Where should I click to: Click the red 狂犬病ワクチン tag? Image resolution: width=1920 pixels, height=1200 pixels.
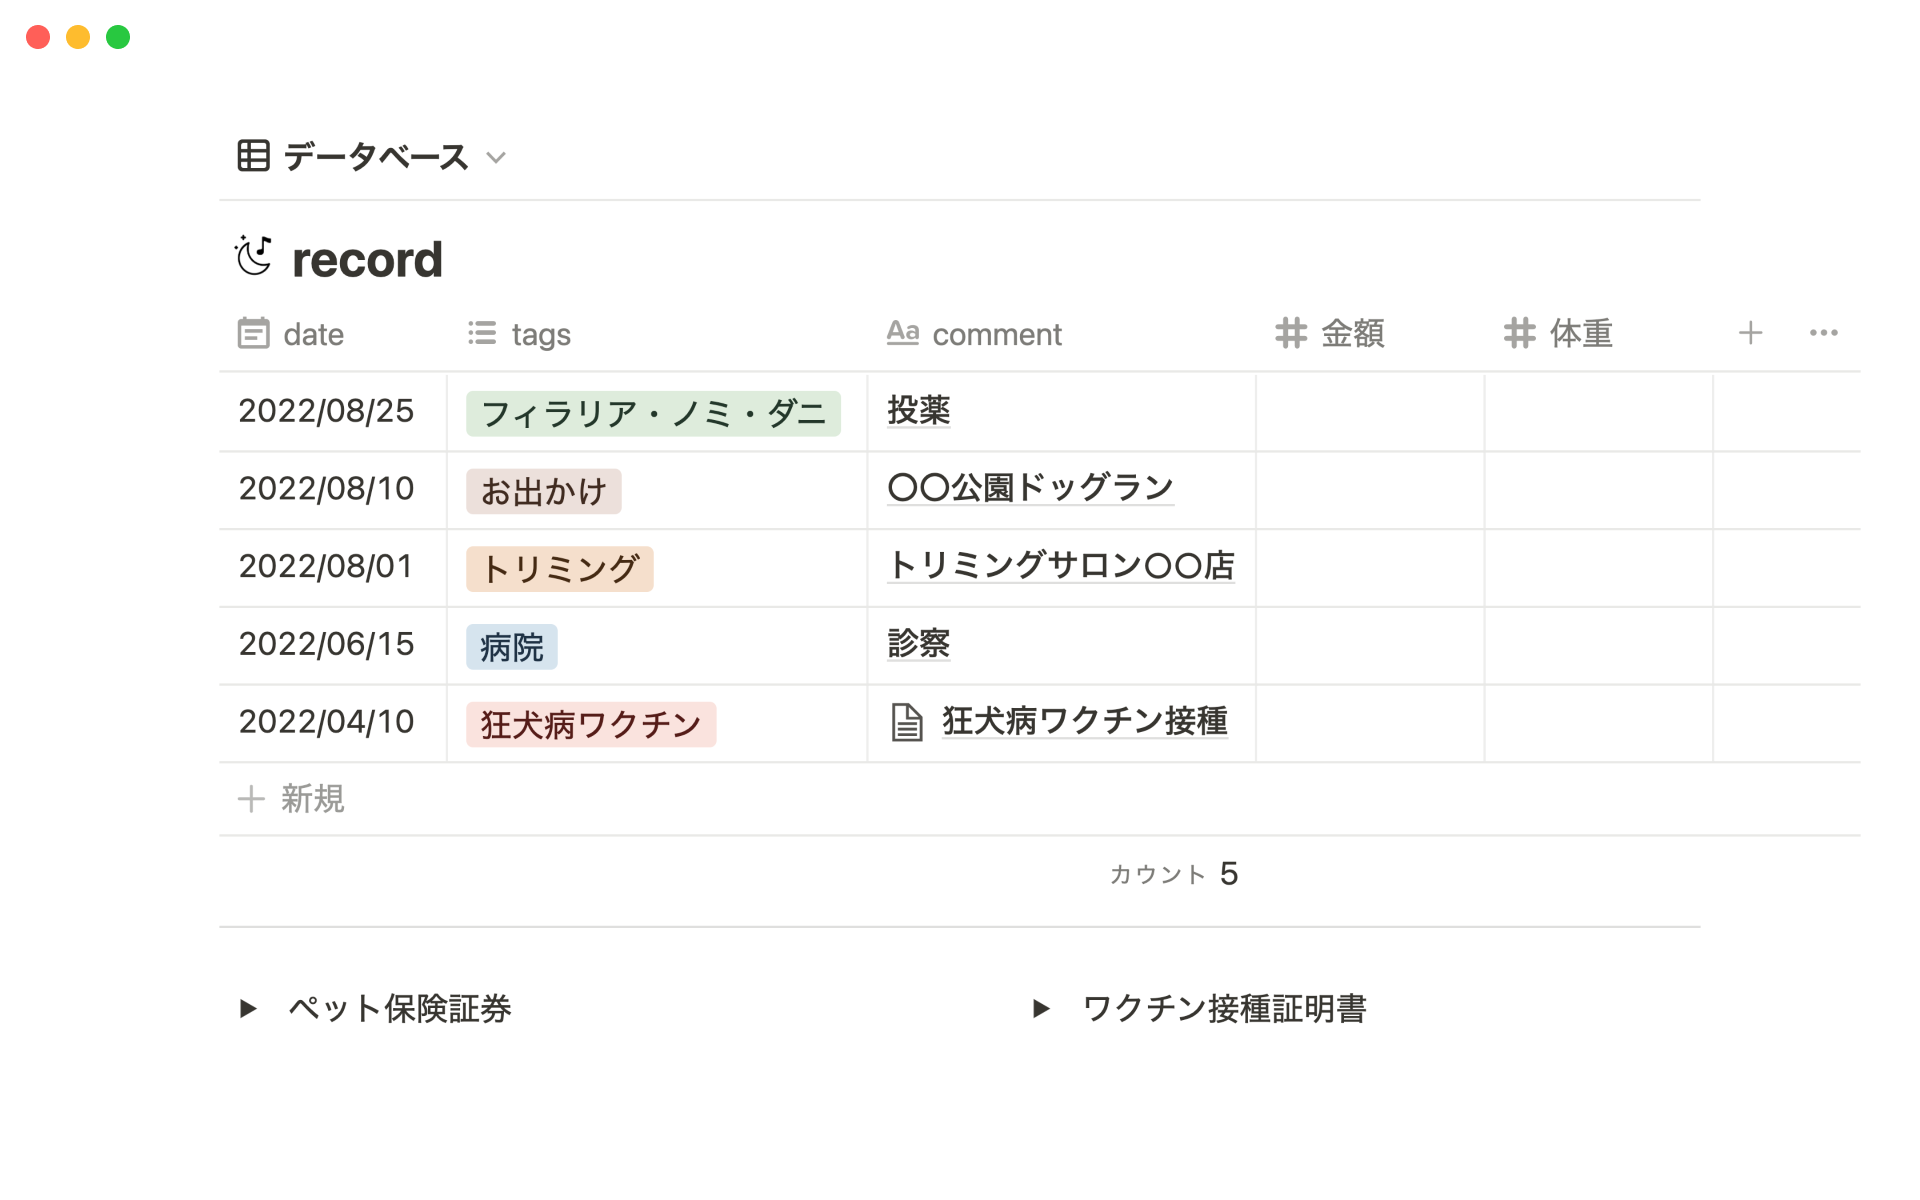coord(590,724)
